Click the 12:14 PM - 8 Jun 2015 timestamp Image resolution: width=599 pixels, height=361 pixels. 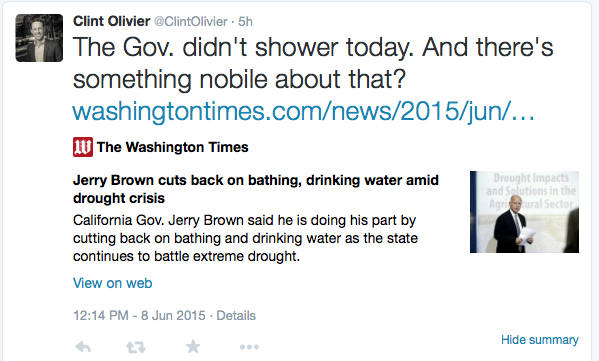pos(139,316)
